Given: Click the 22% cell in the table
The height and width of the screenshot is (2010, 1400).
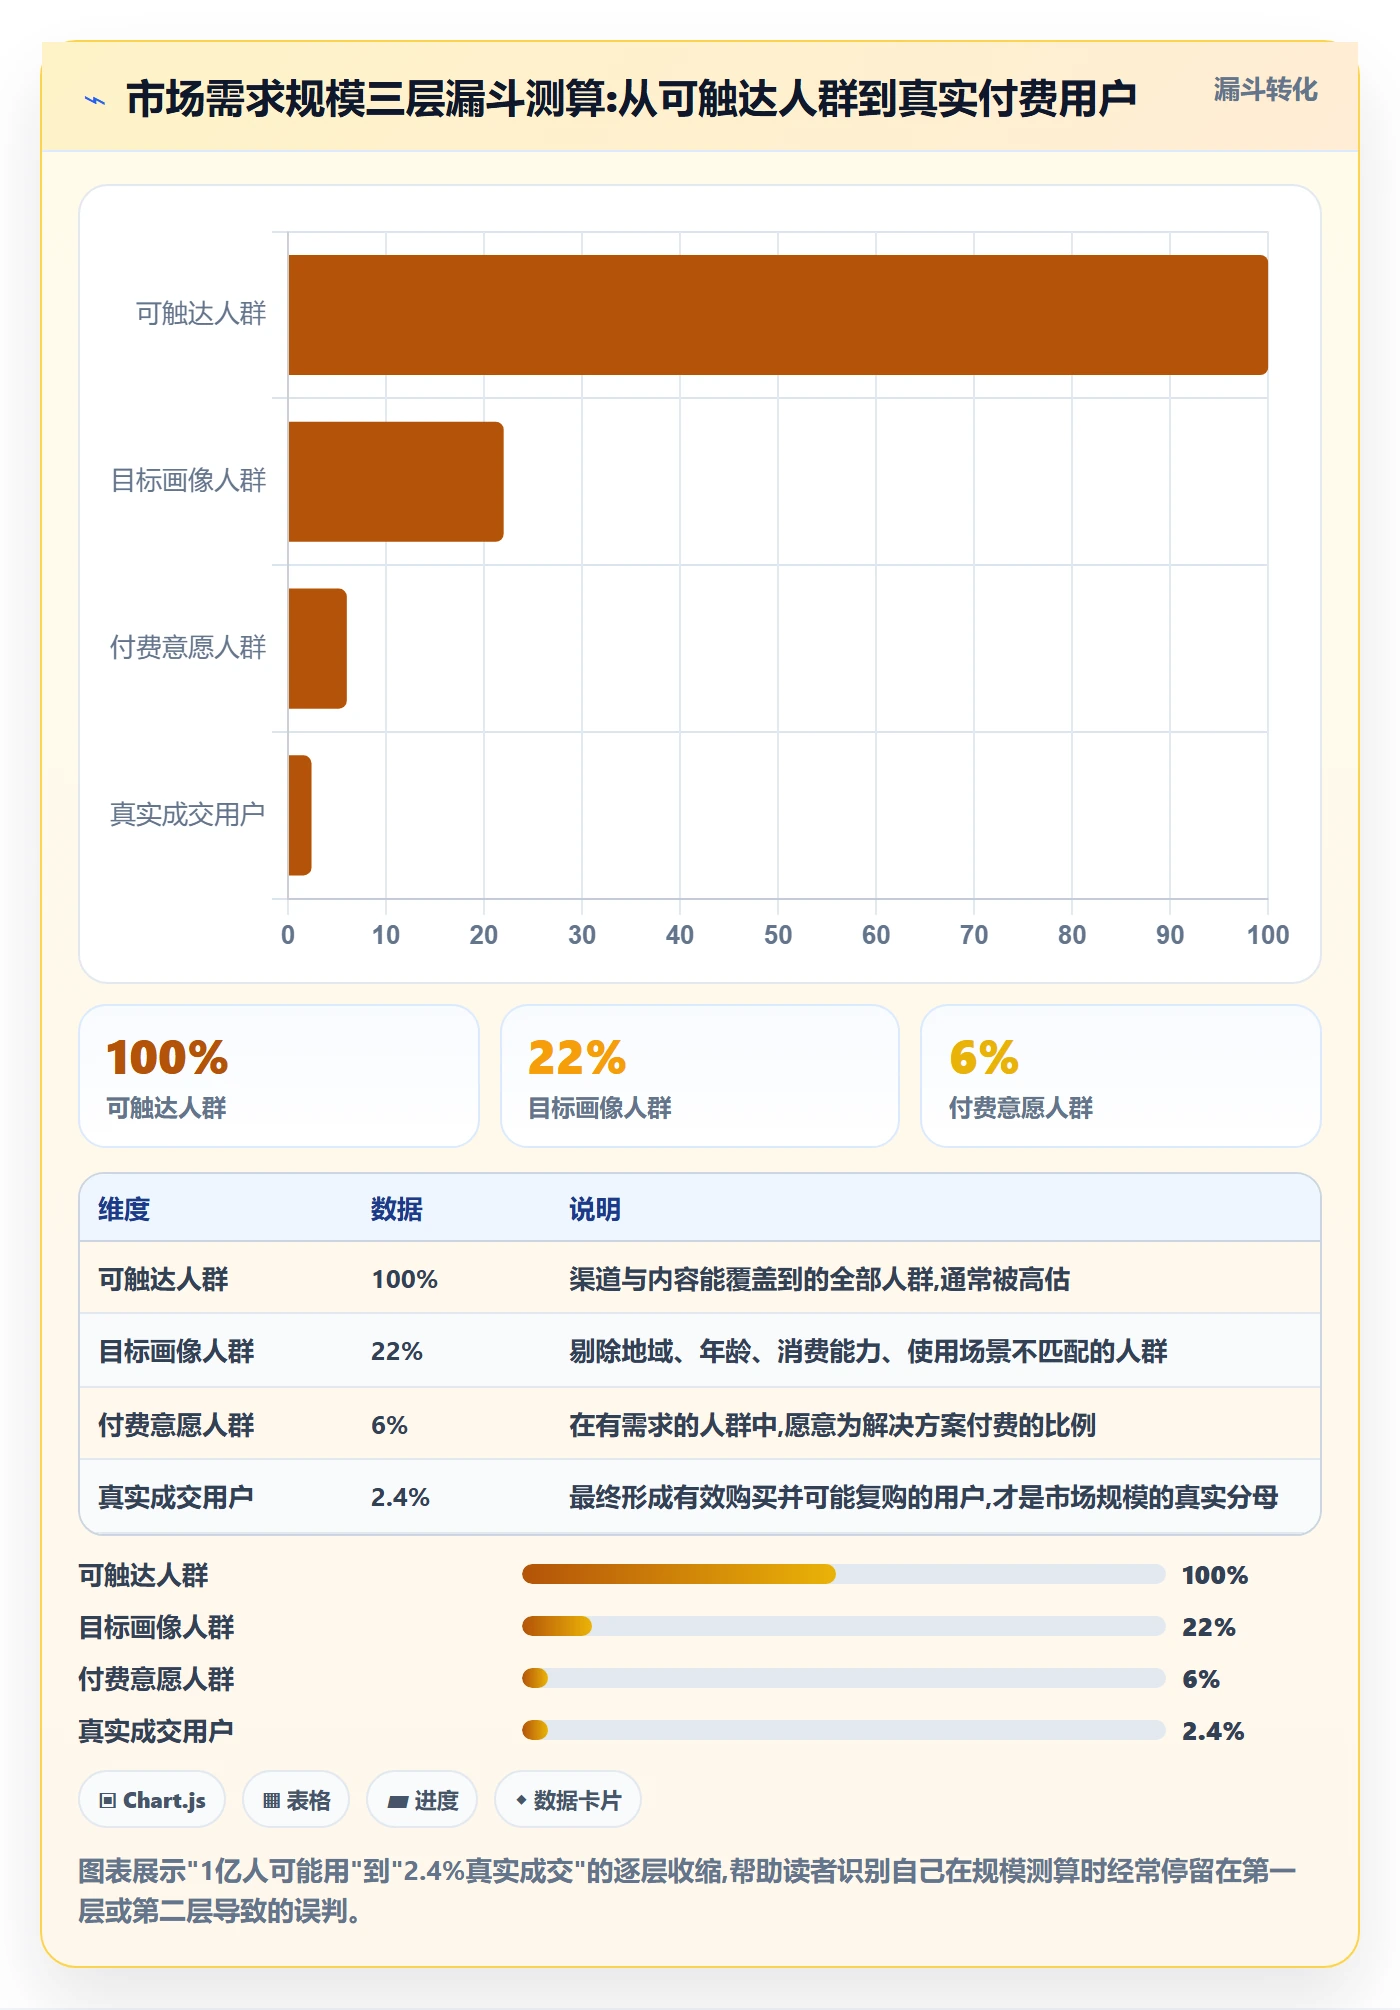Looking at the screenshot, I should (397, 1351).
